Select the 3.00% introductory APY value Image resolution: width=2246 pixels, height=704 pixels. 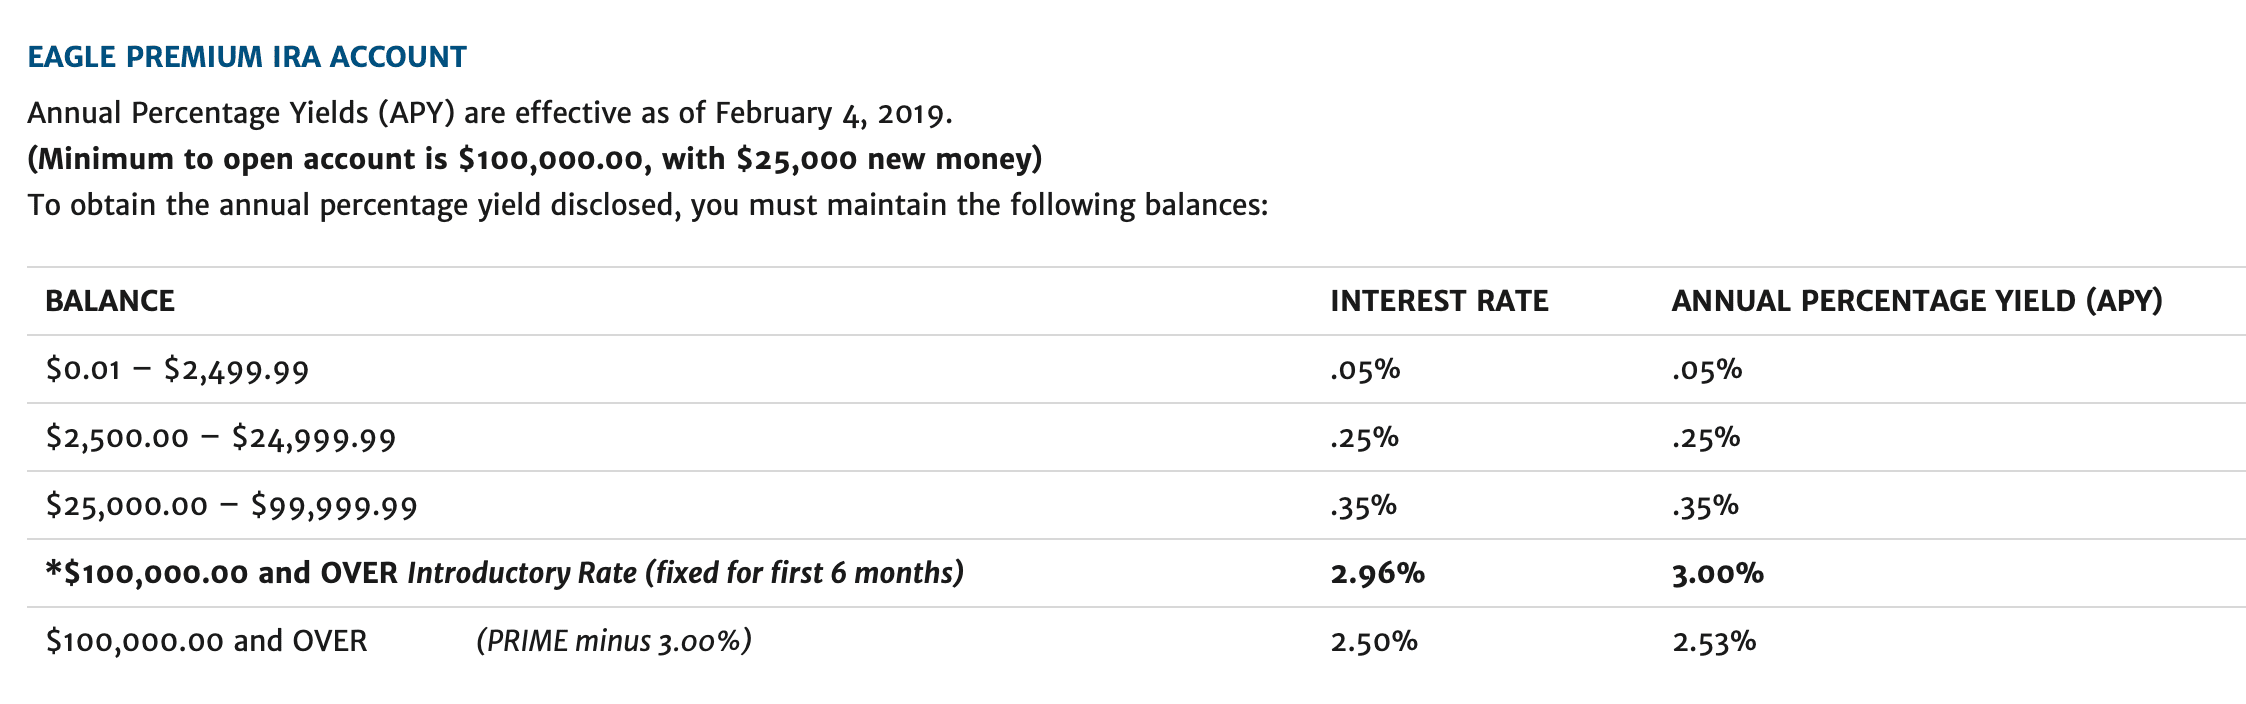(x=1718, y=574)
